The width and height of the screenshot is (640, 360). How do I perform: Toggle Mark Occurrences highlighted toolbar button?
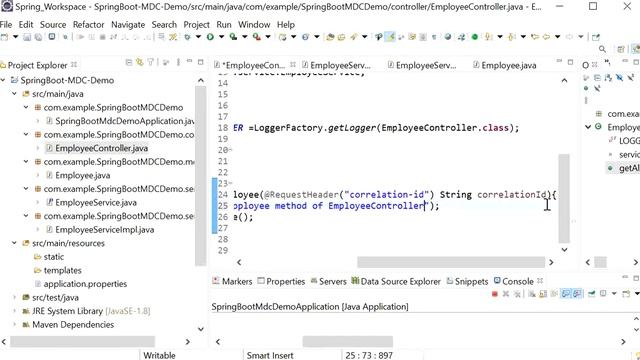(391, 37)
